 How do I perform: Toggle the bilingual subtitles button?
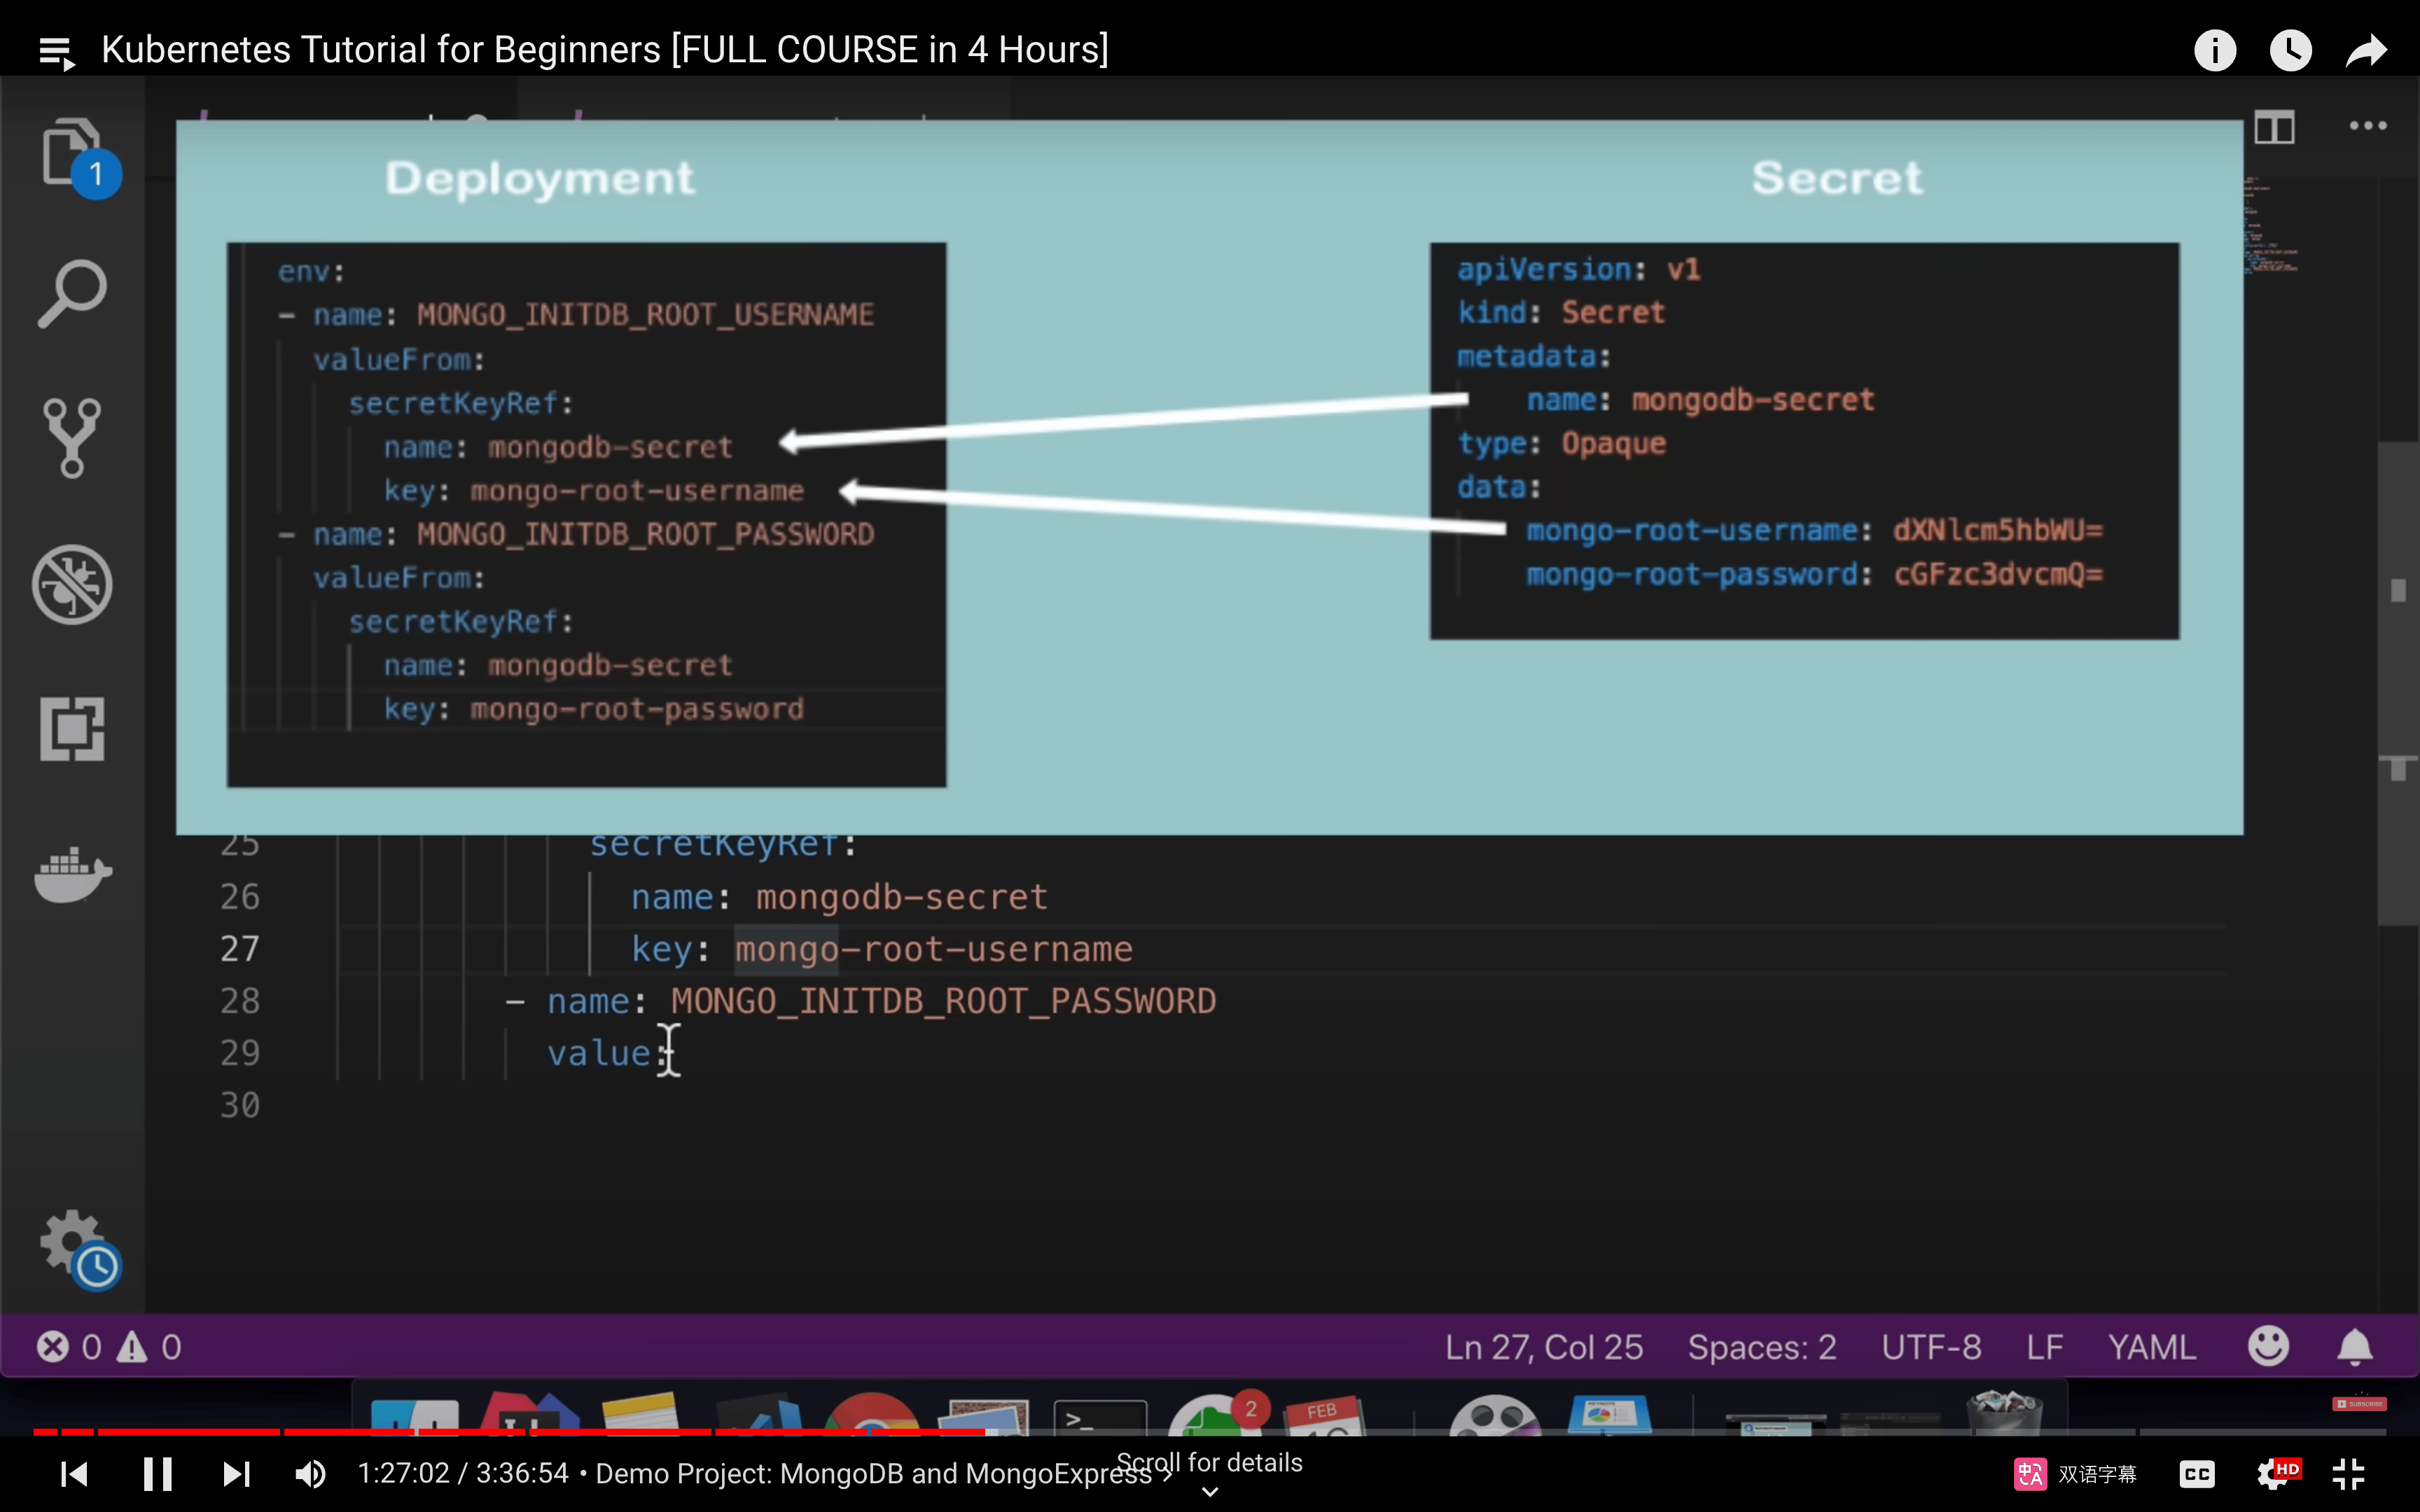2075,1474
